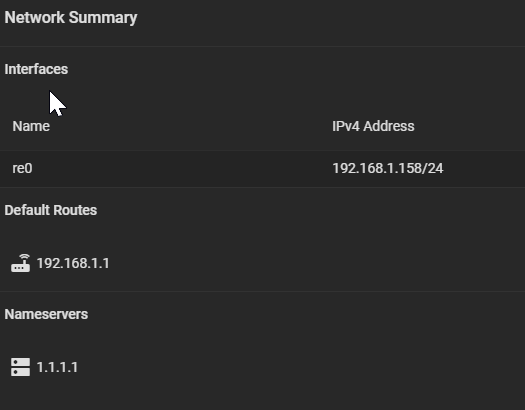Select the Interfaces section heading
The height and width of the screenshot is (410, 525).
pos(36,69)
